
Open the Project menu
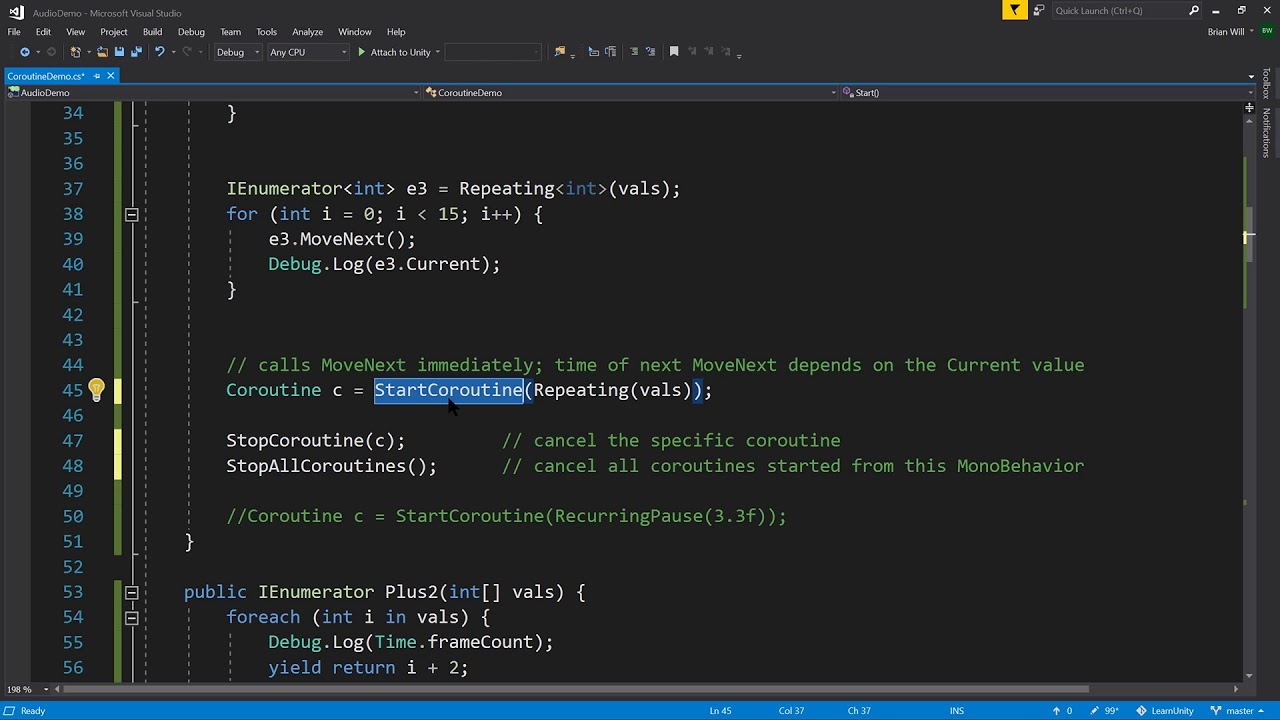[x=114, y=32]
